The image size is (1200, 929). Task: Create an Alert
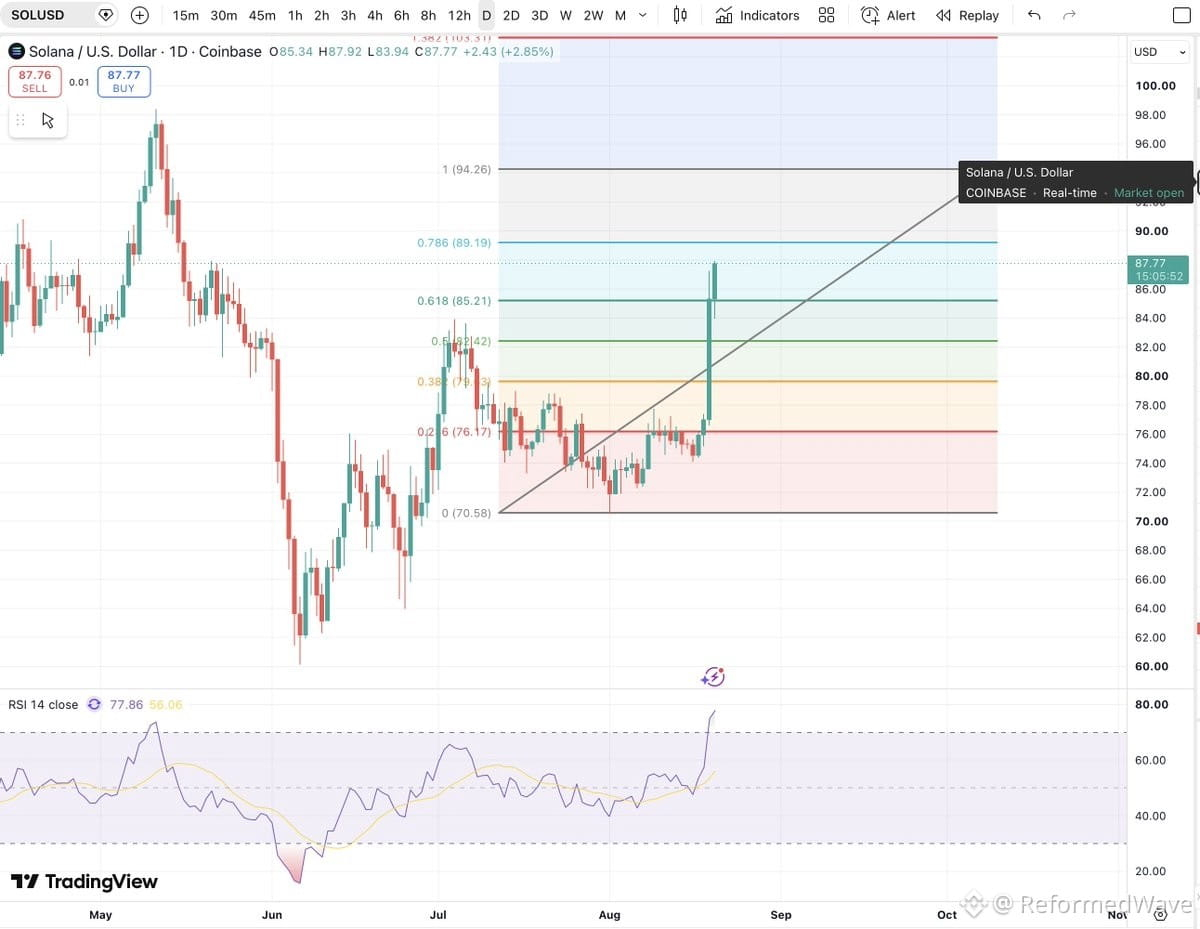click(888, 15)
